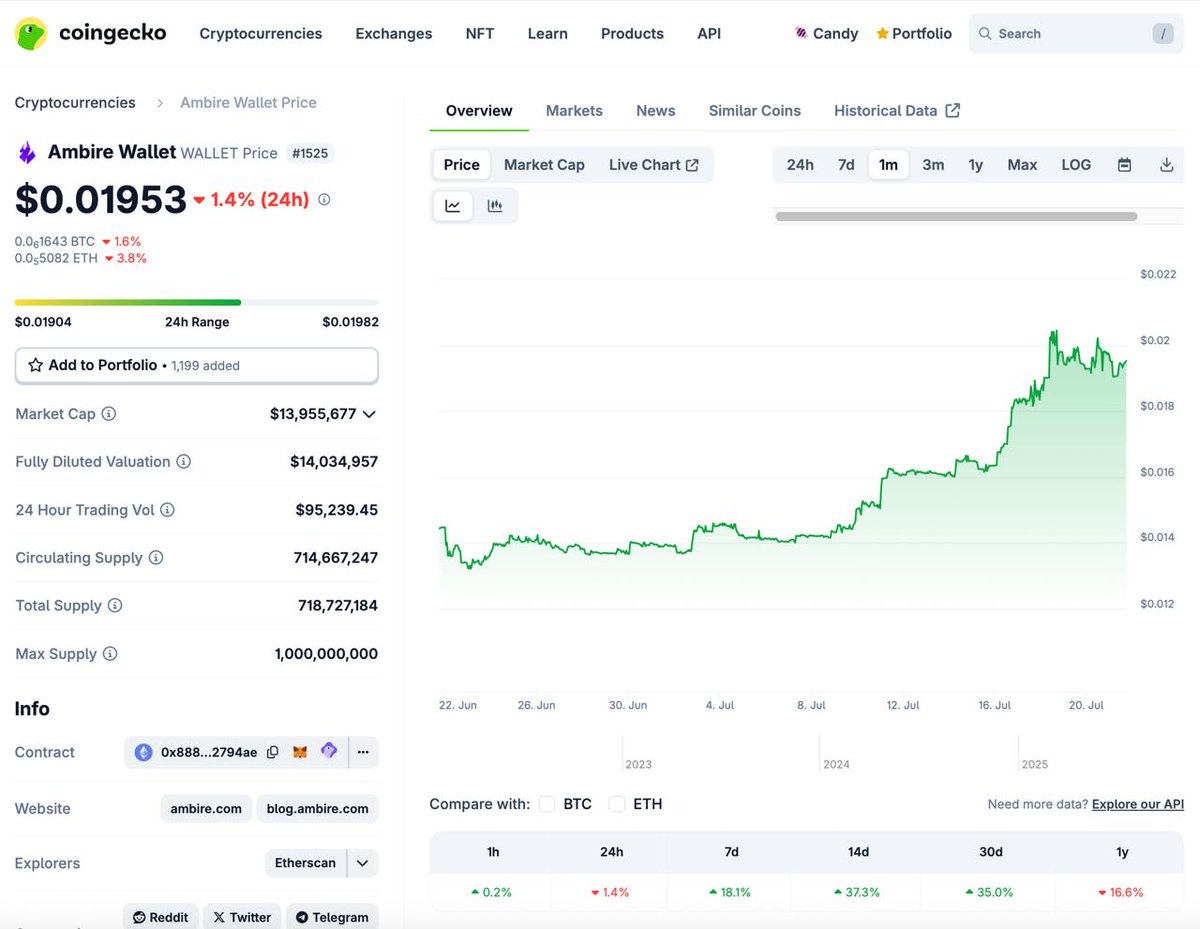The image size is (1200, 929).
Task: Enable Compare with ETH checkbox
Action: pos(617,804)
